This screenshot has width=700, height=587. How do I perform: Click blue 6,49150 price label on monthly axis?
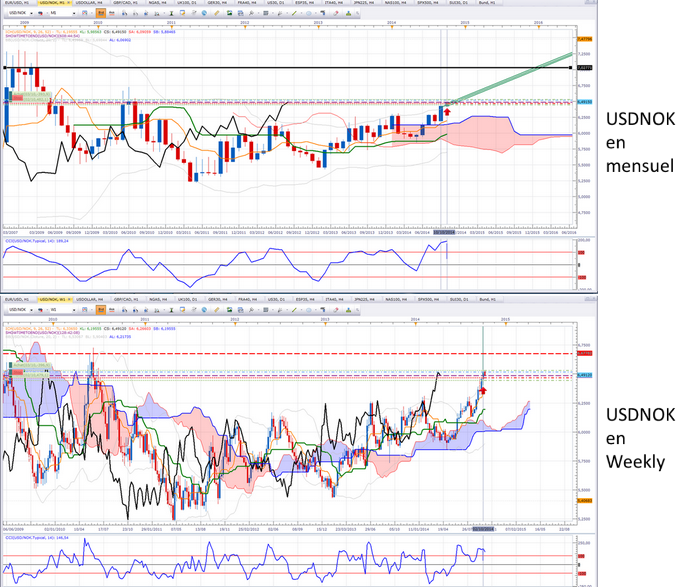(x=584, y=102)
